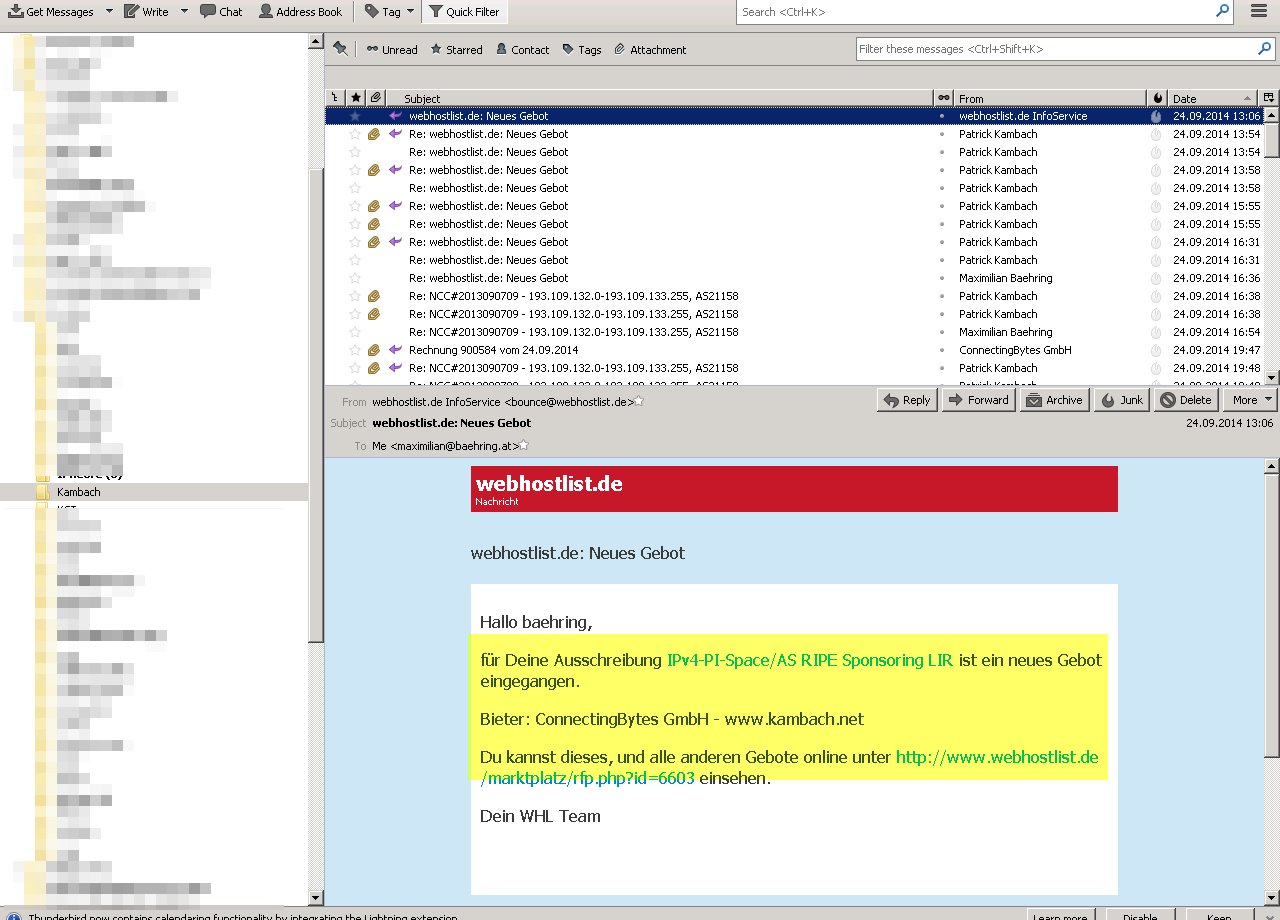Image resolution: width=1280 pixels, height=920 pixels.
Task: Sort messages by the Subject column
Action: [660, 98]
